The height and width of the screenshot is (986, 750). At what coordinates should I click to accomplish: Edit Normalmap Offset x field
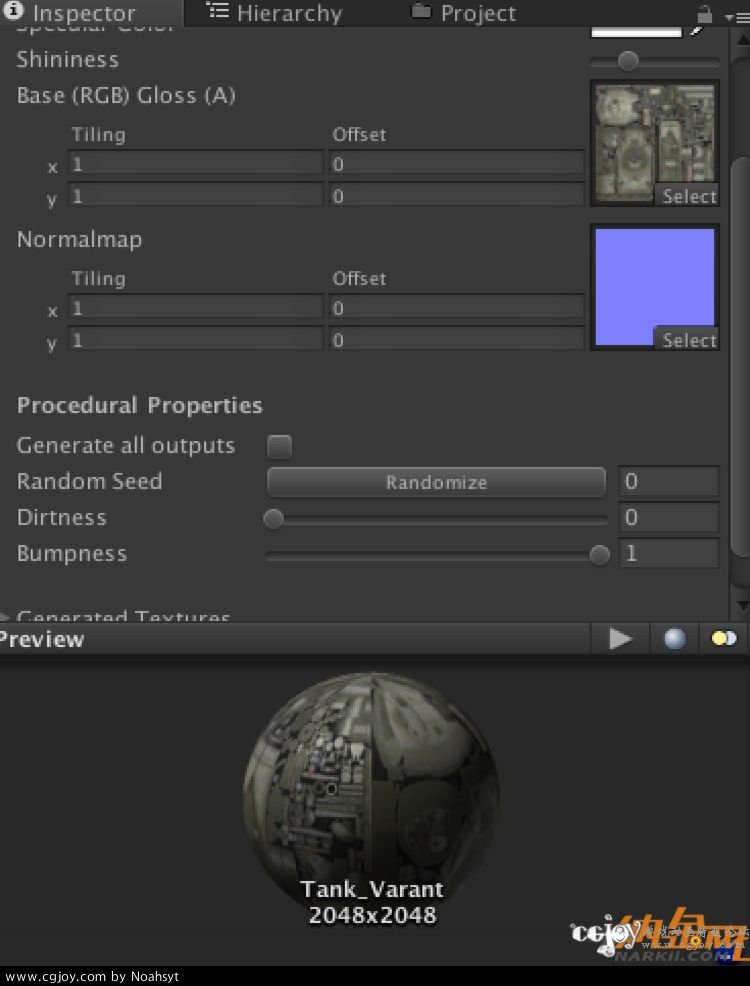[x=457, y=308]
